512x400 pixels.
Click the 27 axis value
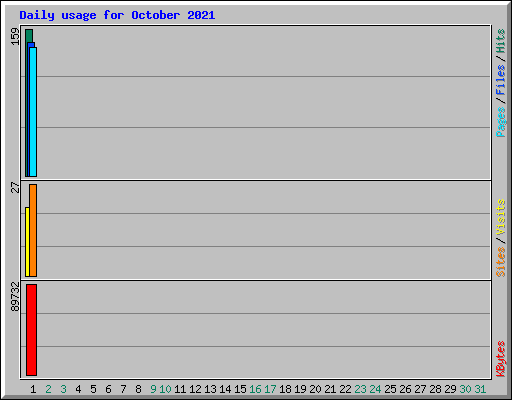pos(15,187)
